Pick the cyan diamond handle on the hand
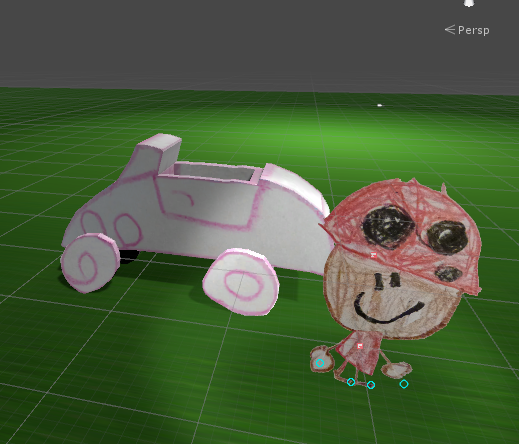The height and width of the screenshot is (444, 519). coord(320,363)
